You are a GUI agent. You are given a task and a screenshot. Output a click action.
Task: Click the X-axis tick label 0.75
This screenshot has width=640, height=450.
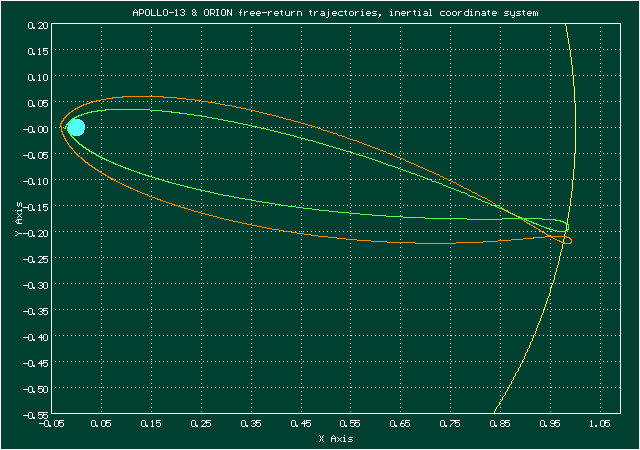(450, 424)
